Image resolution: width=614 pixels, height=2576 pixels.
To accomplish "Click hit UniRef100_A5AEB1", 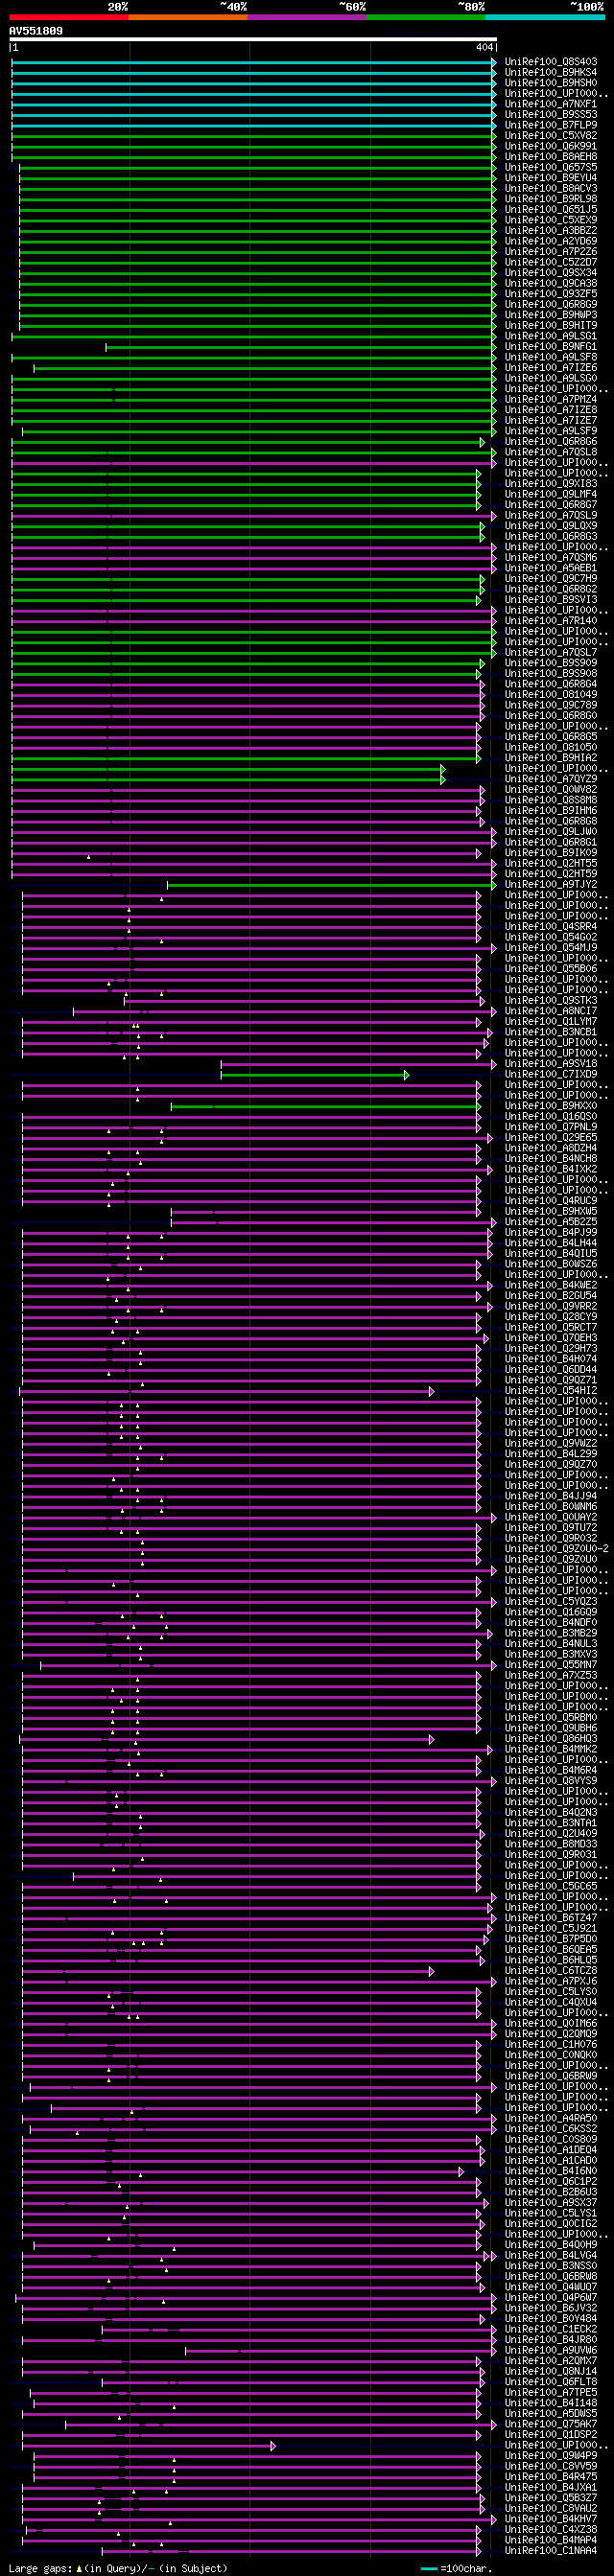I will click(x=551, y=568).
